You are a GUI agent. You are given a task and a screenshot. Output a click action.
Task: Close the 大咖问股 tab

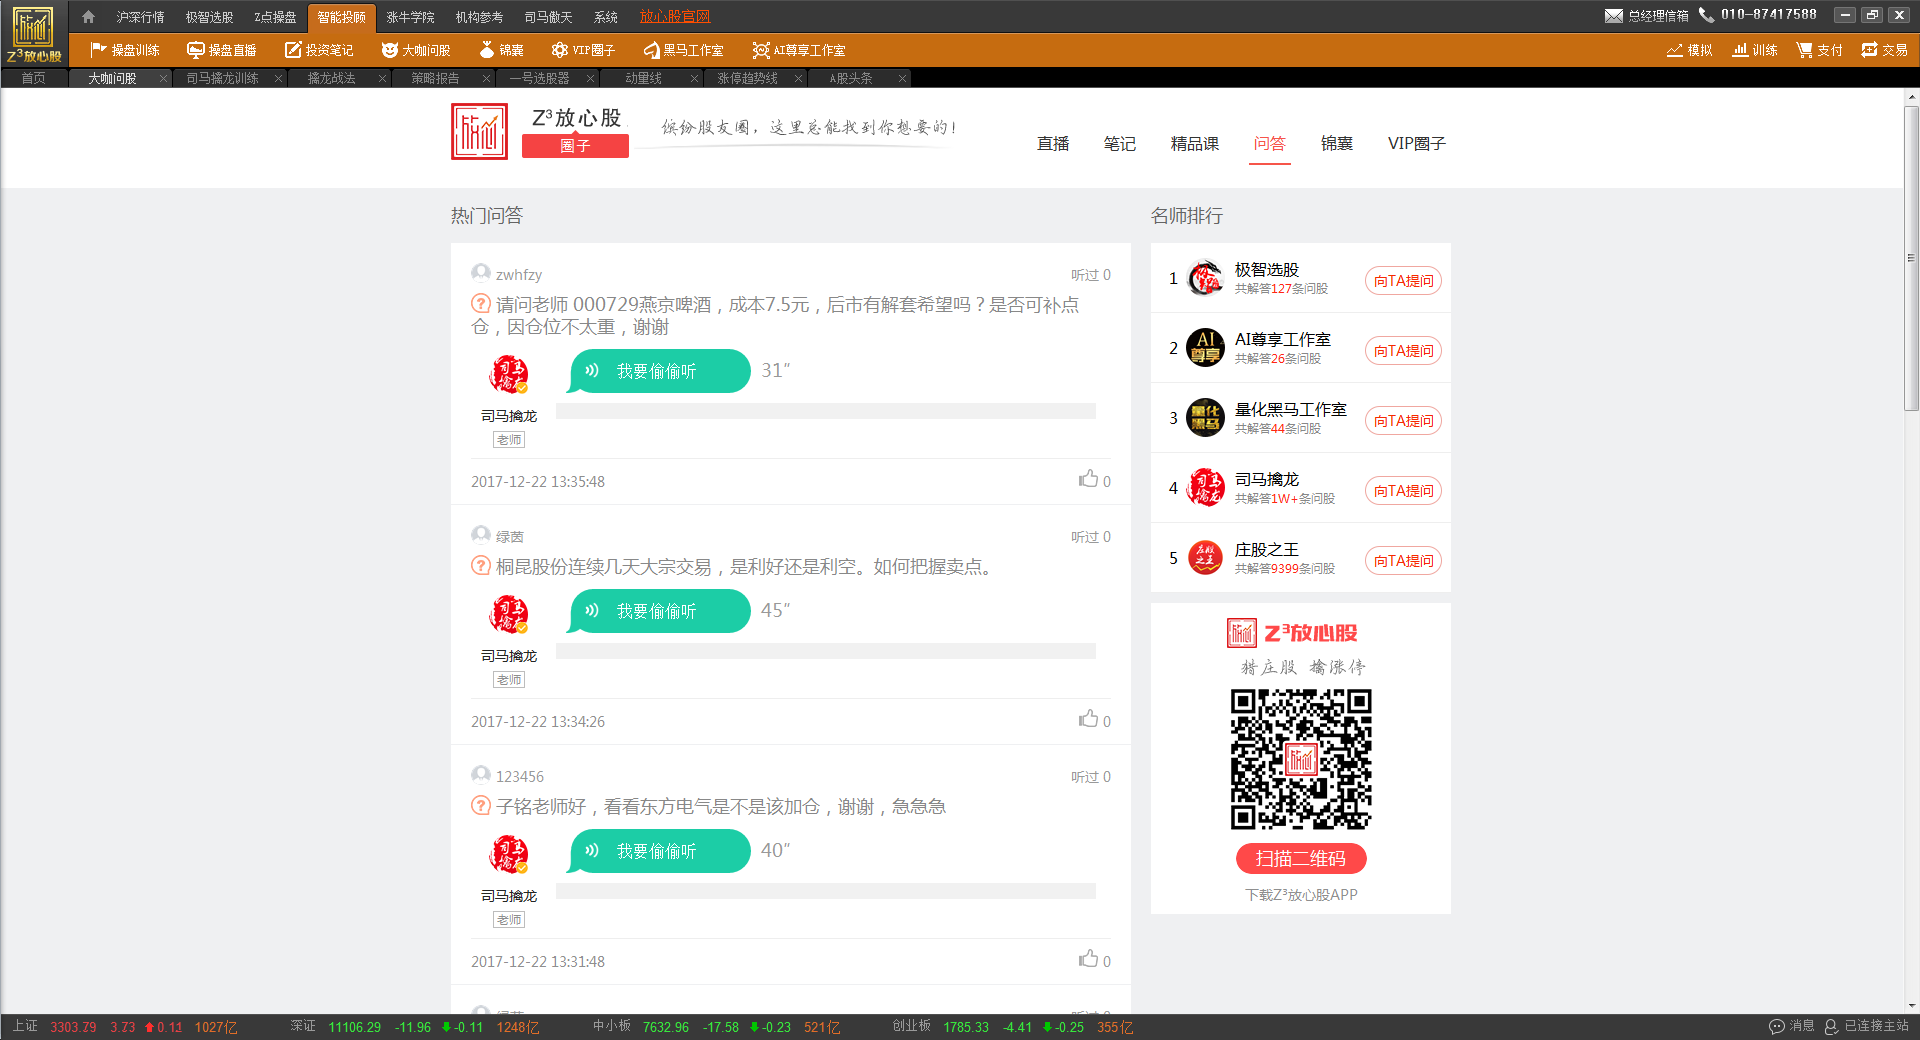(x=163, y=78)
